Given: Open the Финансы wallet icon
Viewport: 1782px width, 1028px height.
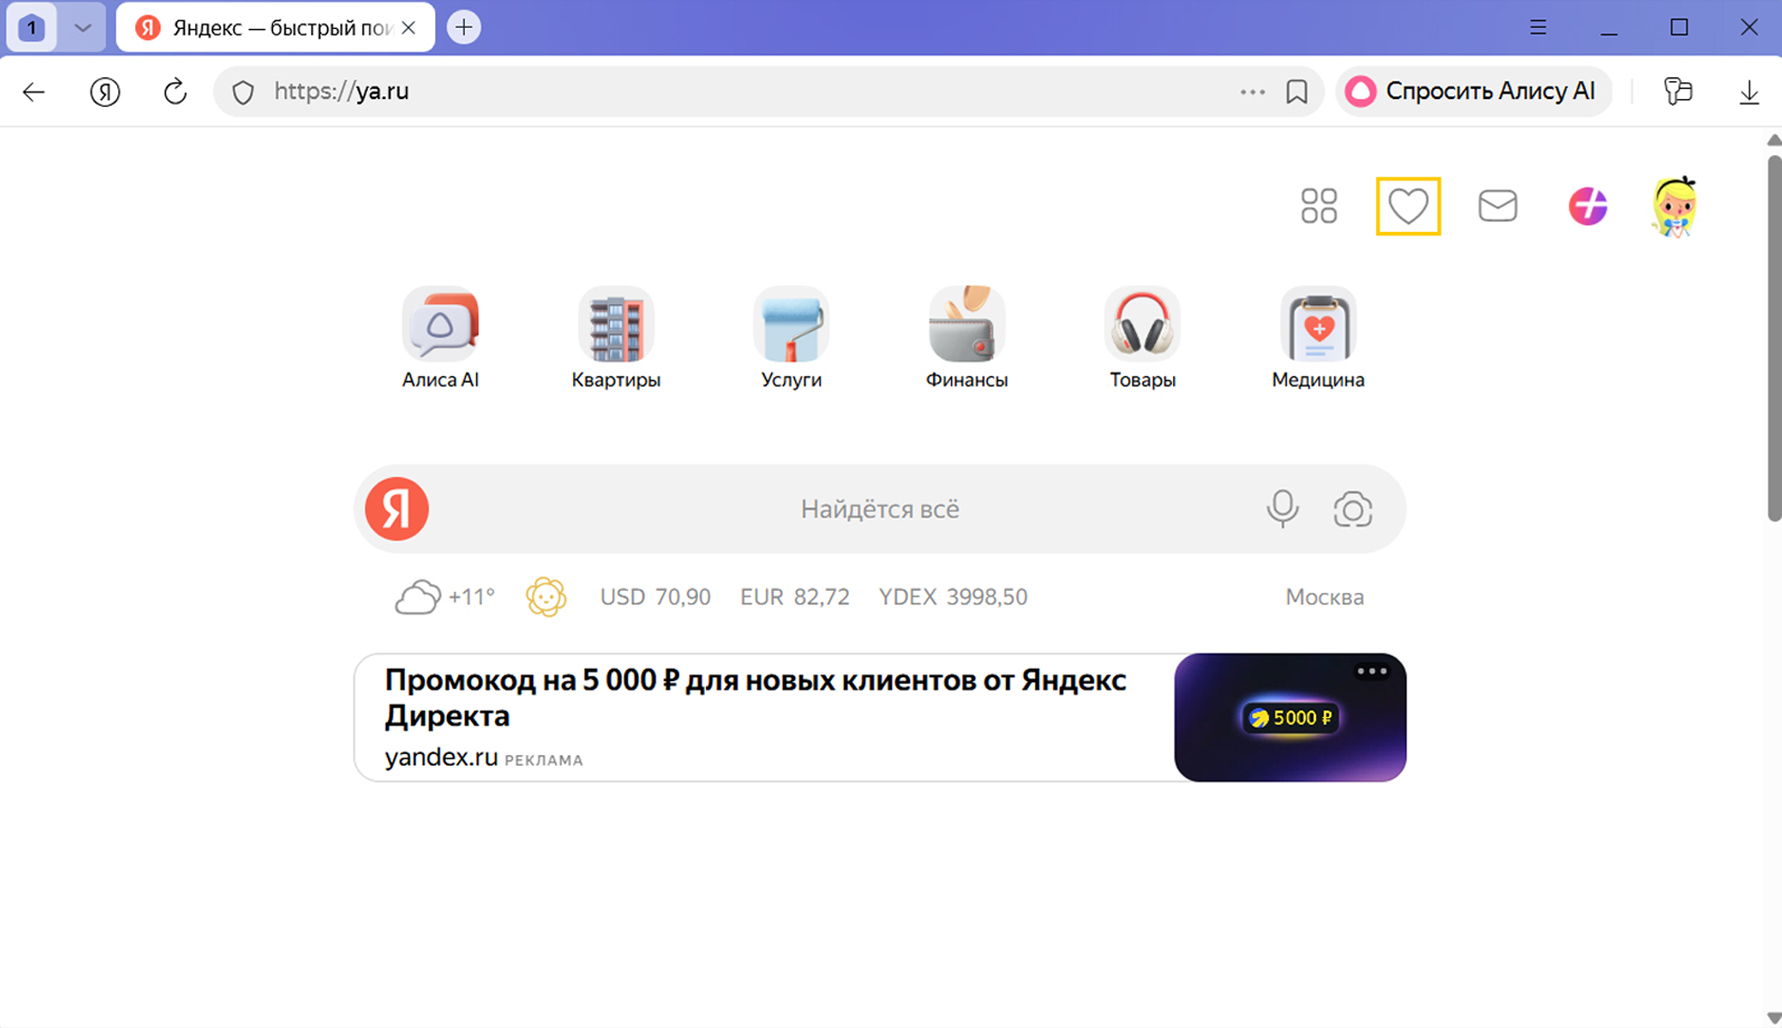Looking at the screenshot, I should (x=966, y=324).
